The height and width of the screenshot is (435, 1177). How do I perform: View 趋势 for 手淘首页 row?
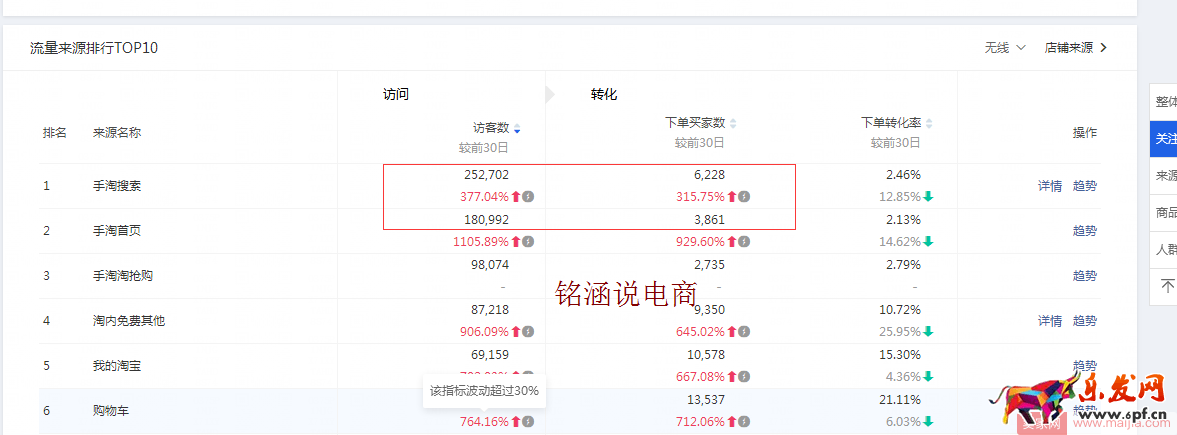click(1085, 231)
